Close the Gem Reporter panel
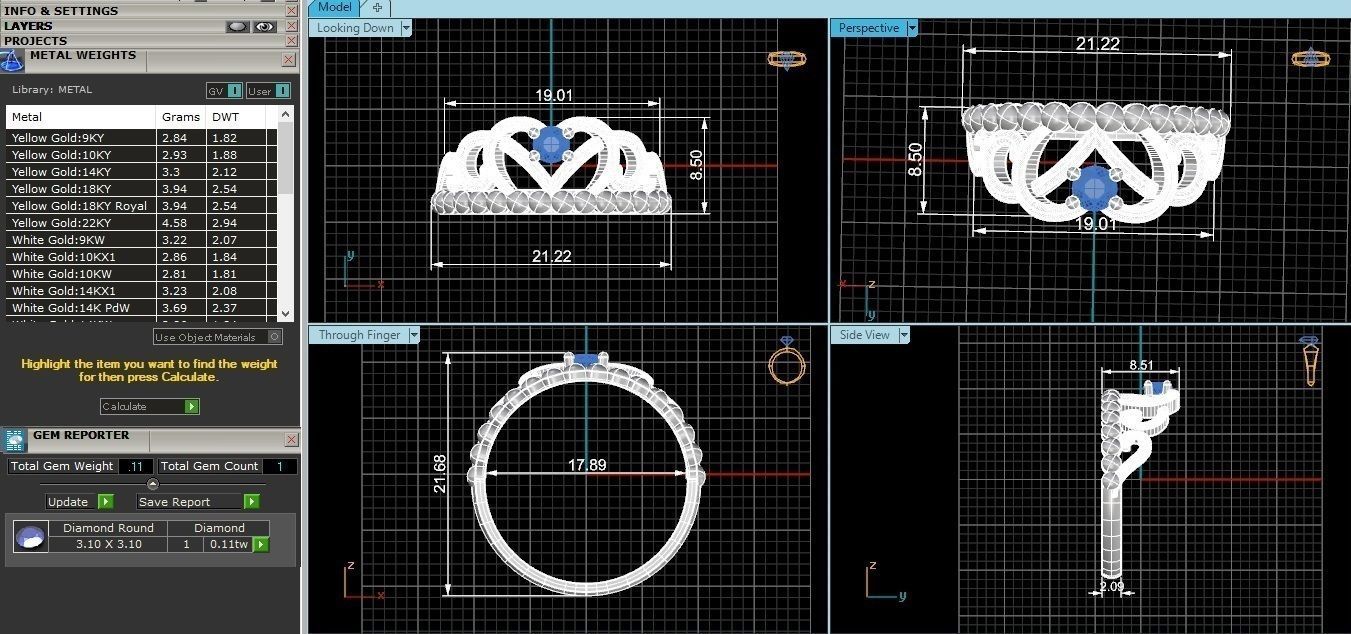This screenshot has height=634, width=1351. pyautogui.click(x=291, y=440)
